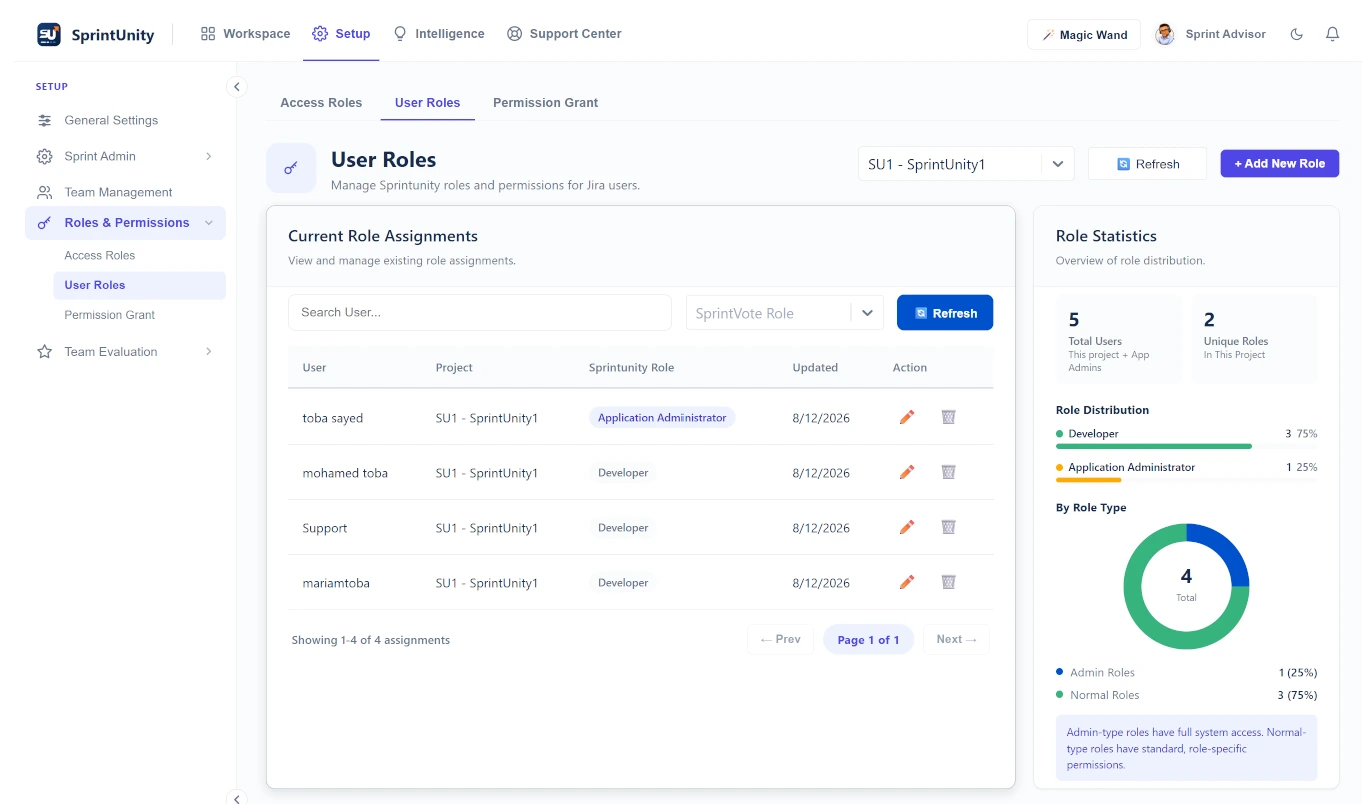Viewport: 1362px width, 804px height.
Task: Collapse sidebar using top arrow button
Action: pos(237,87)
